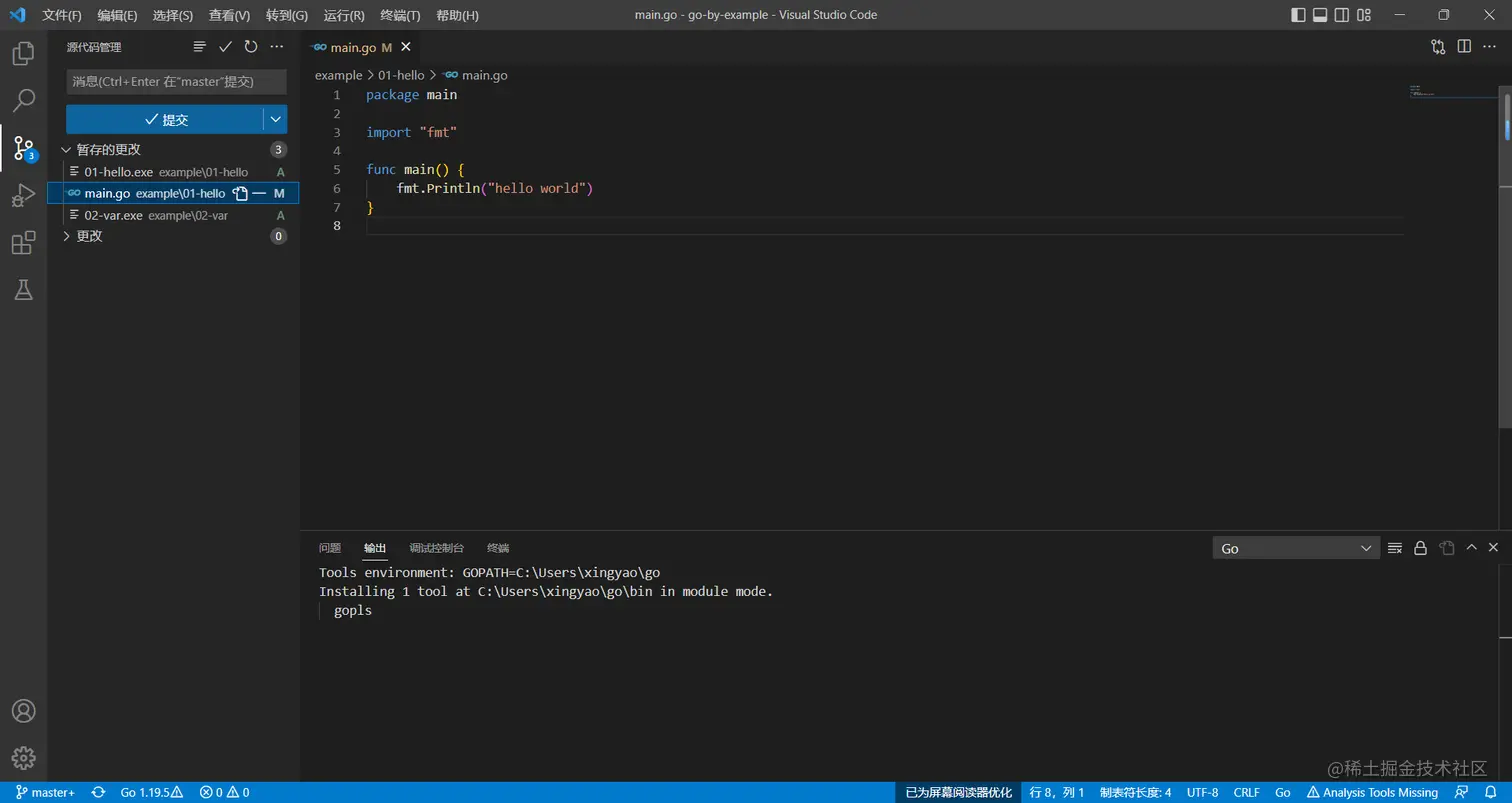Click the commit message input field

(x=177, y=82)
